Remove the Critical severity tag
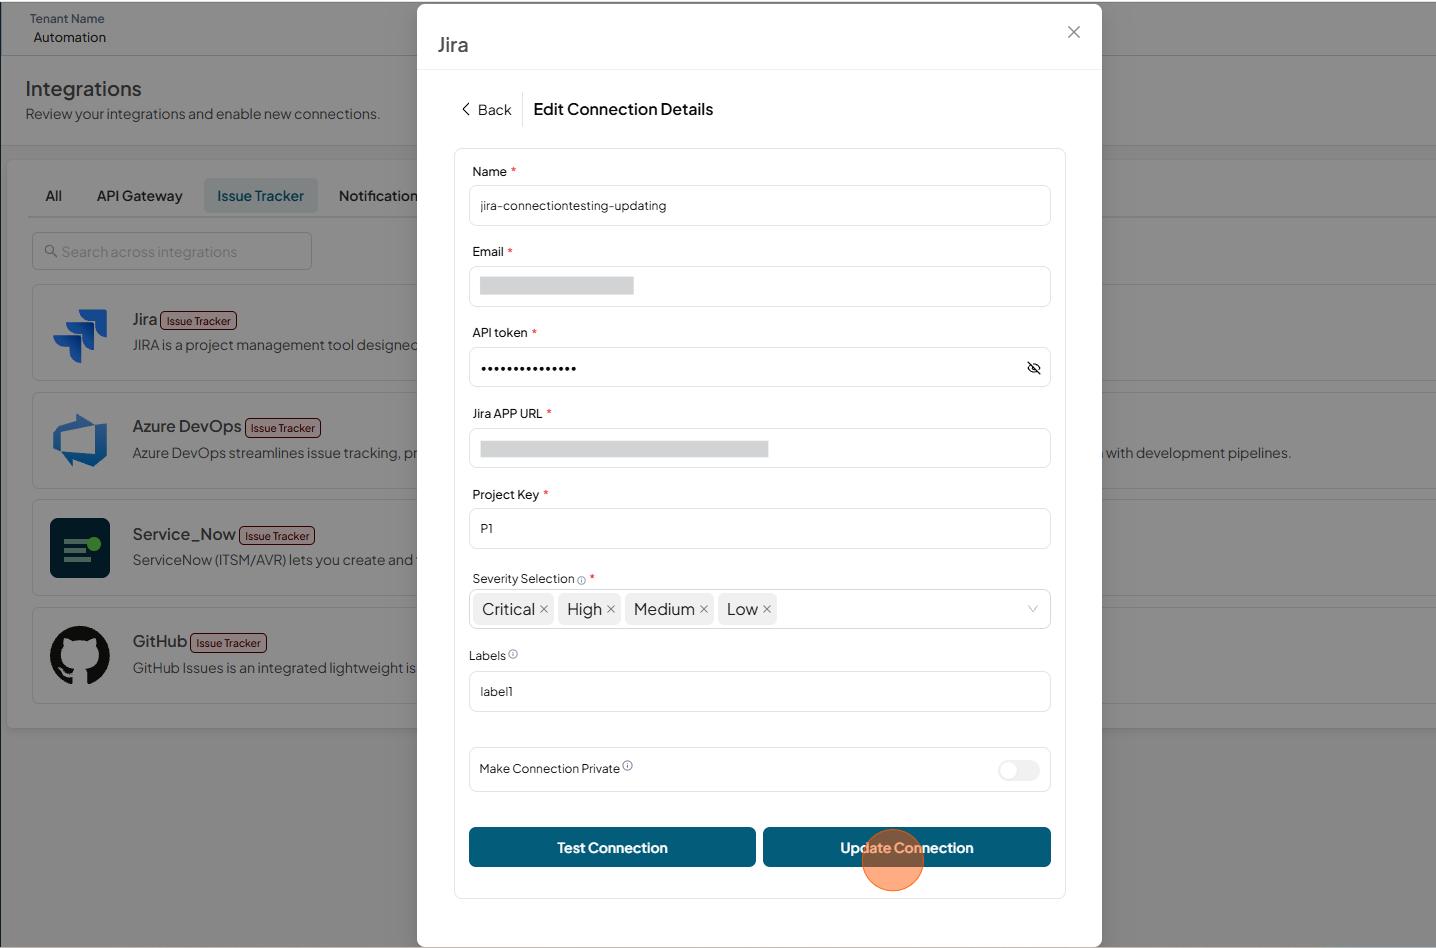The image size is (1436, 948). [x=544, y=609]
